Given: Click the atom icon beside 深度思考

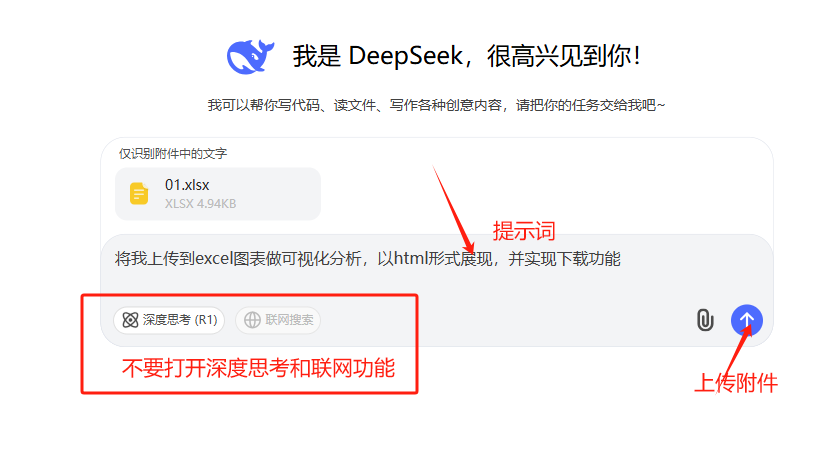Looking at the screenshot, I should 130,320.
